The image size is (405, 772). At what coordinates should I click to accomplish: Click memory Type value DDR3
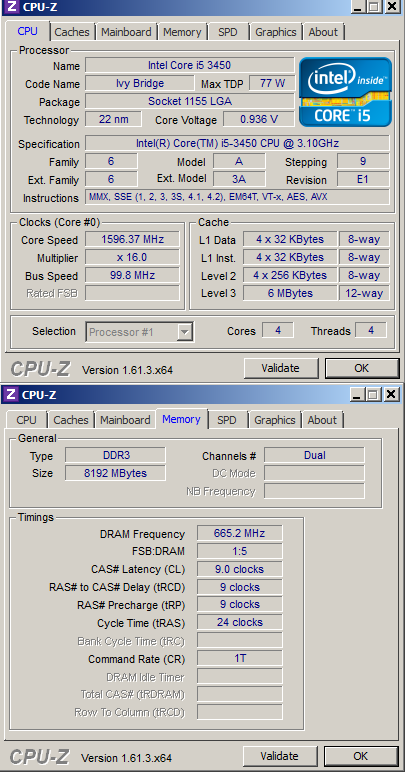coord(116,455)
